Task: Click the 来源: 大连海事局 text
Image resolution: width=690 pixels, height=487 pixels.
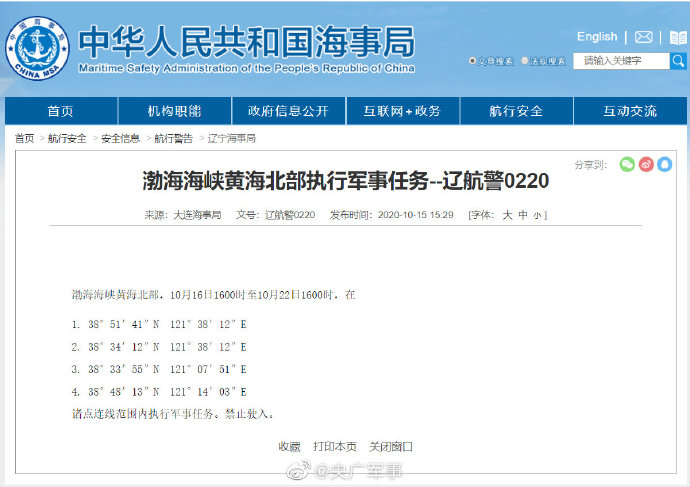Action: pyautogui.click(x=183, y=215)
